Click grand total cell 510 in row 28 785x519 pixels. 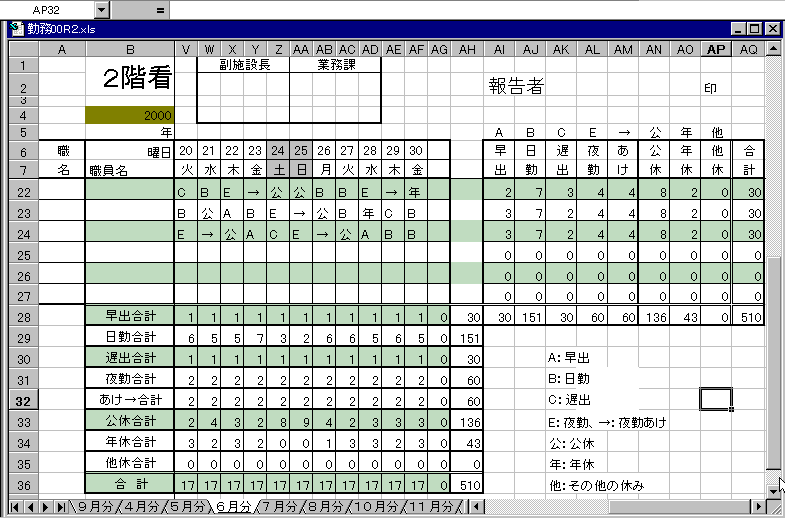click(x=747, y=316)
